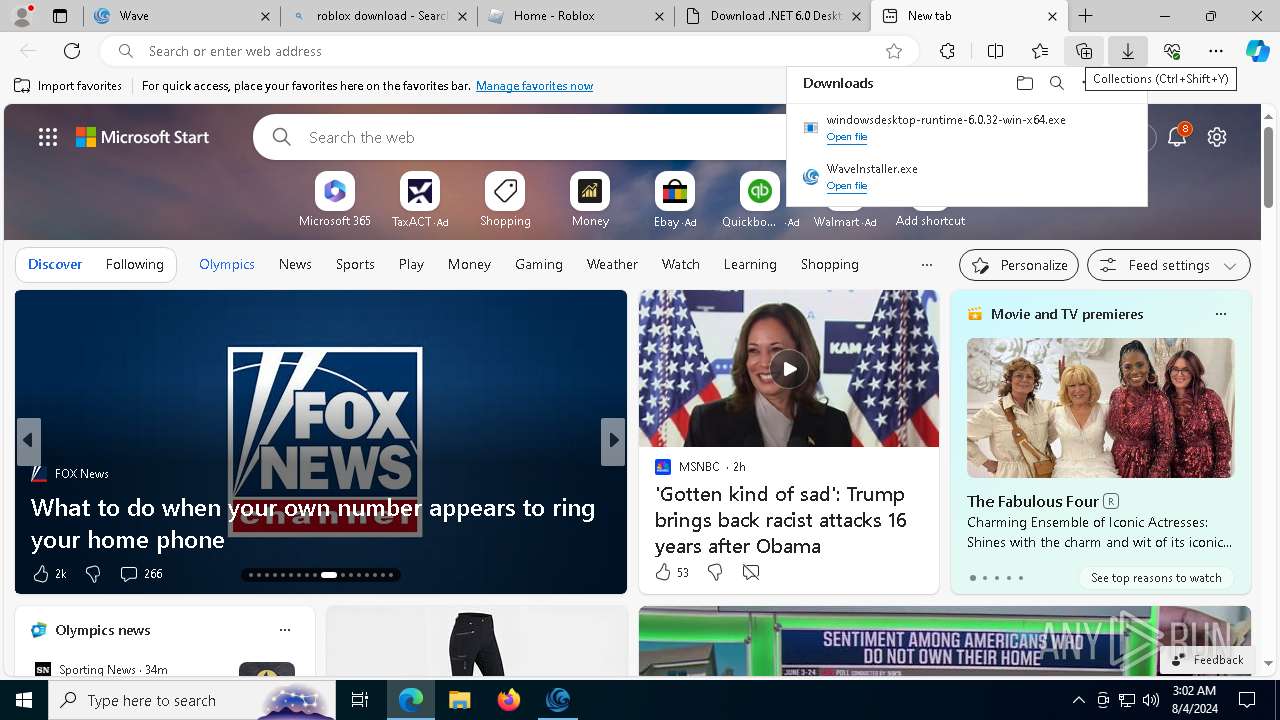Show more feed categories ellipsis

(927, 265)
